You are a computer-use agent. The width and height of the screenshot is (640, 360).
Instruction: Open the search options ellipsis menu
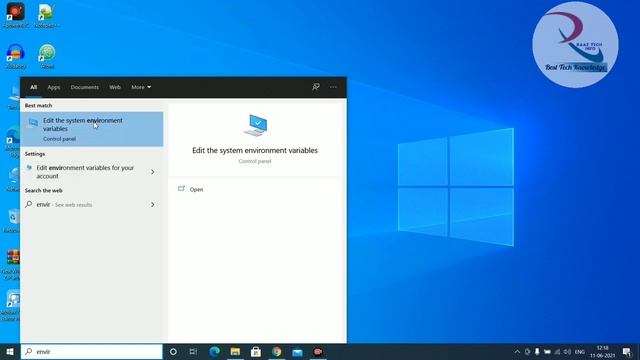click(333, 87)
